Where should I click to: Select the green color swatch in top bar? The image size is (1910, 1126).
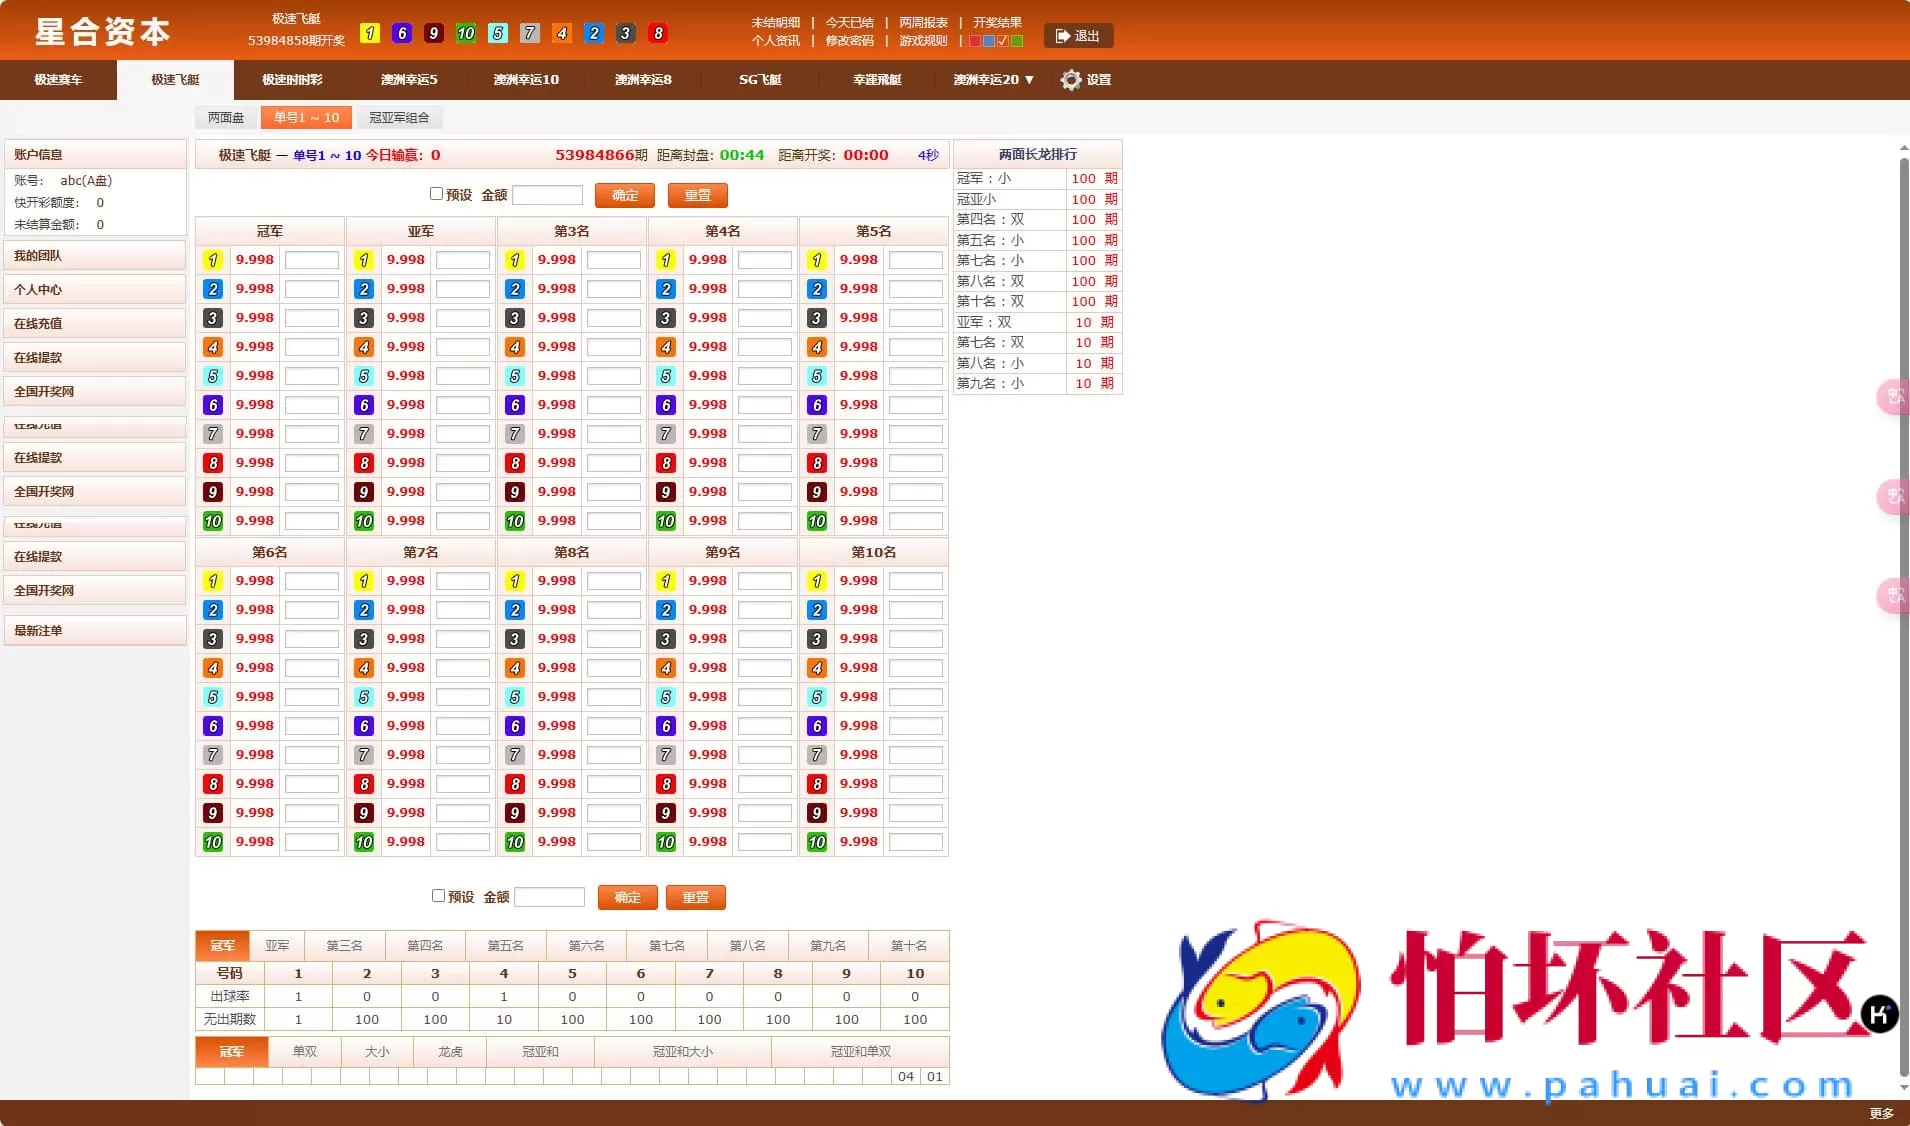1016,42
